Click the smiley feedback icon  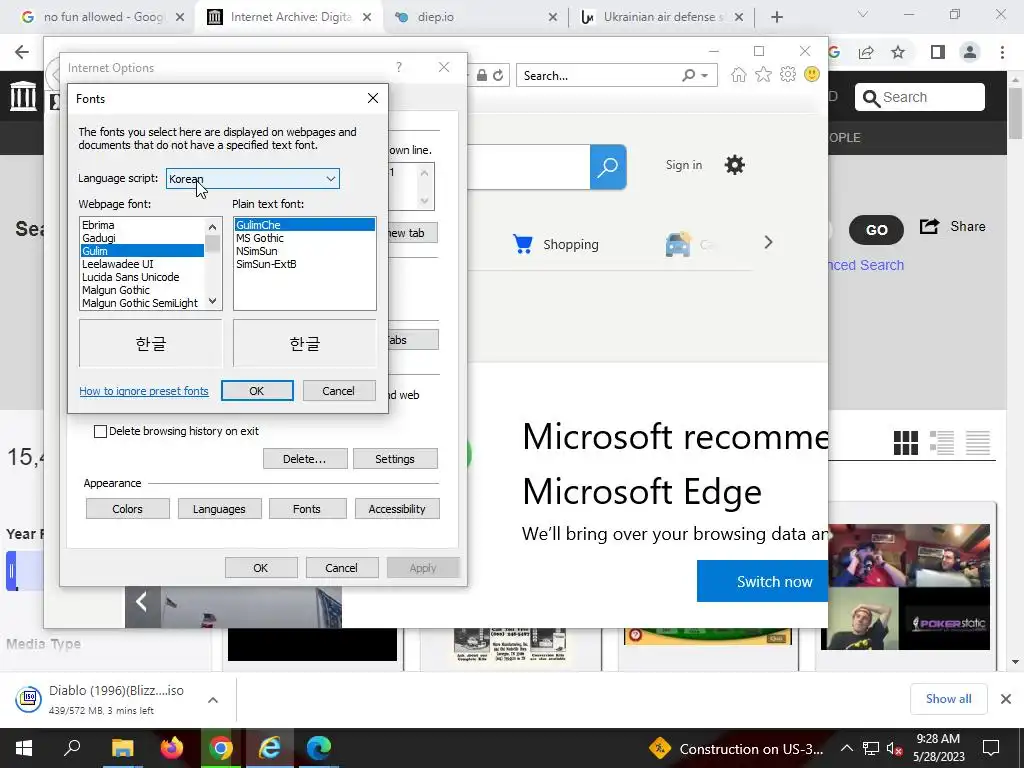point(812,74)
